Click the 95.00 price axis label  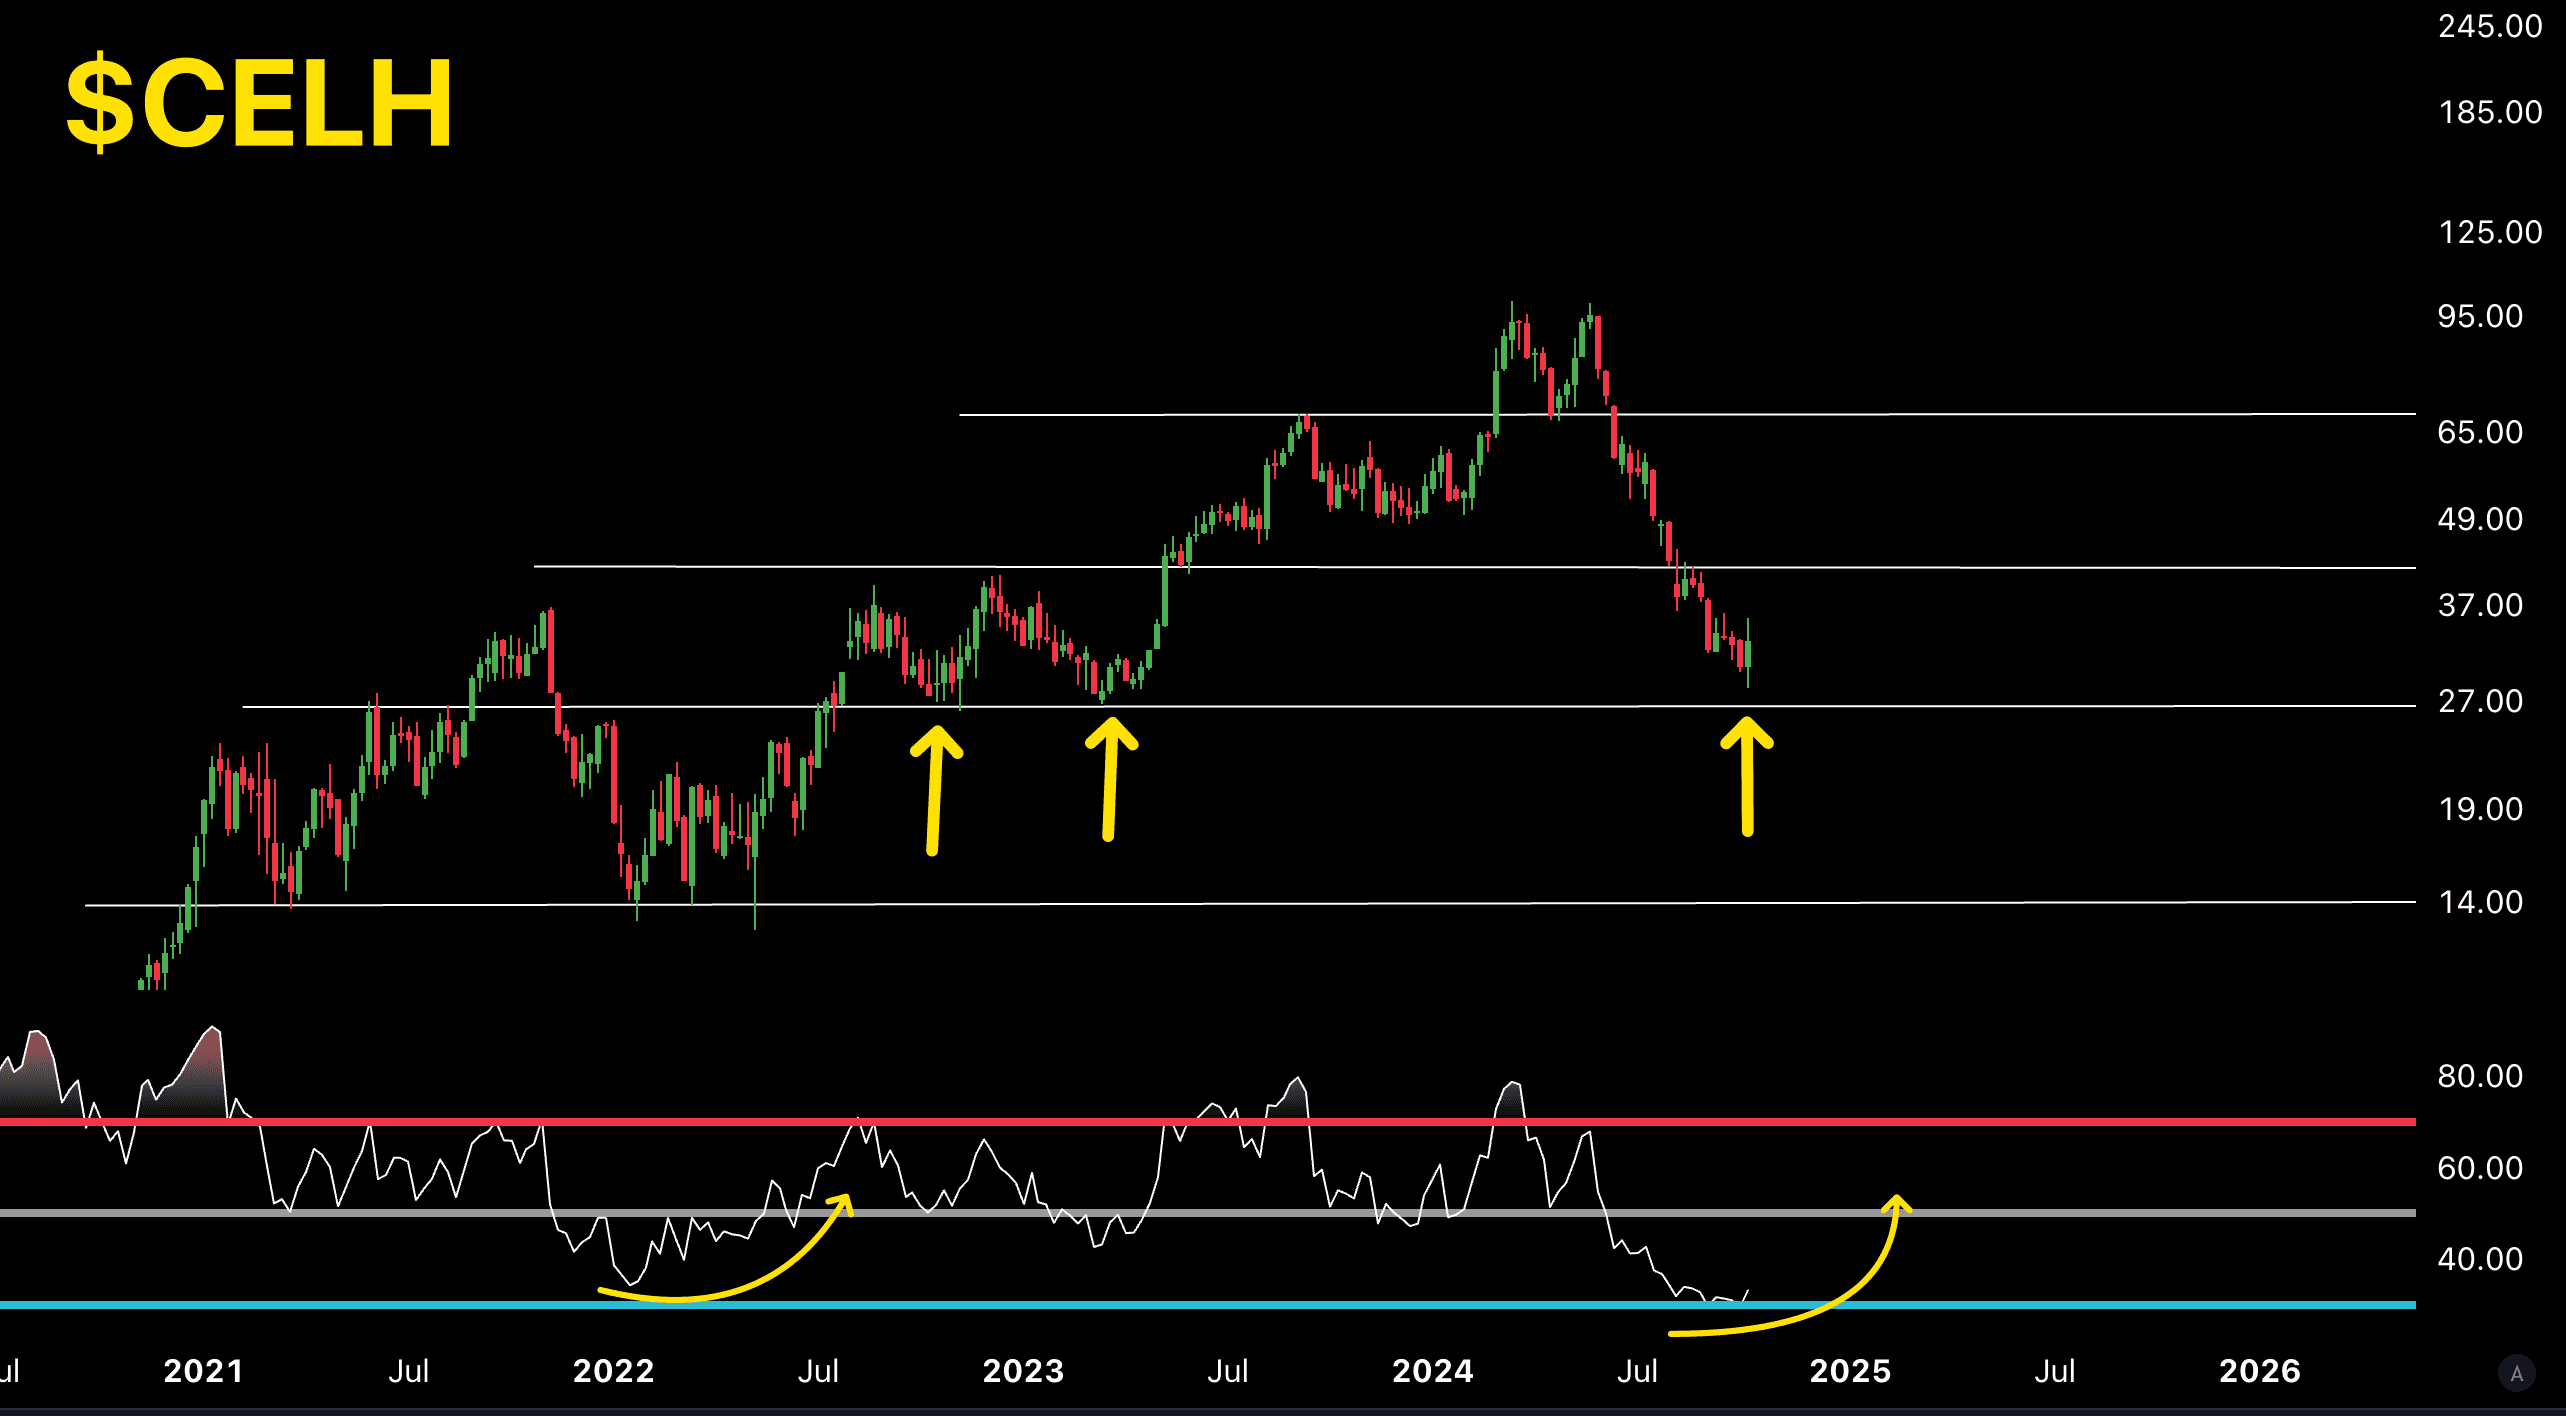2480,316
